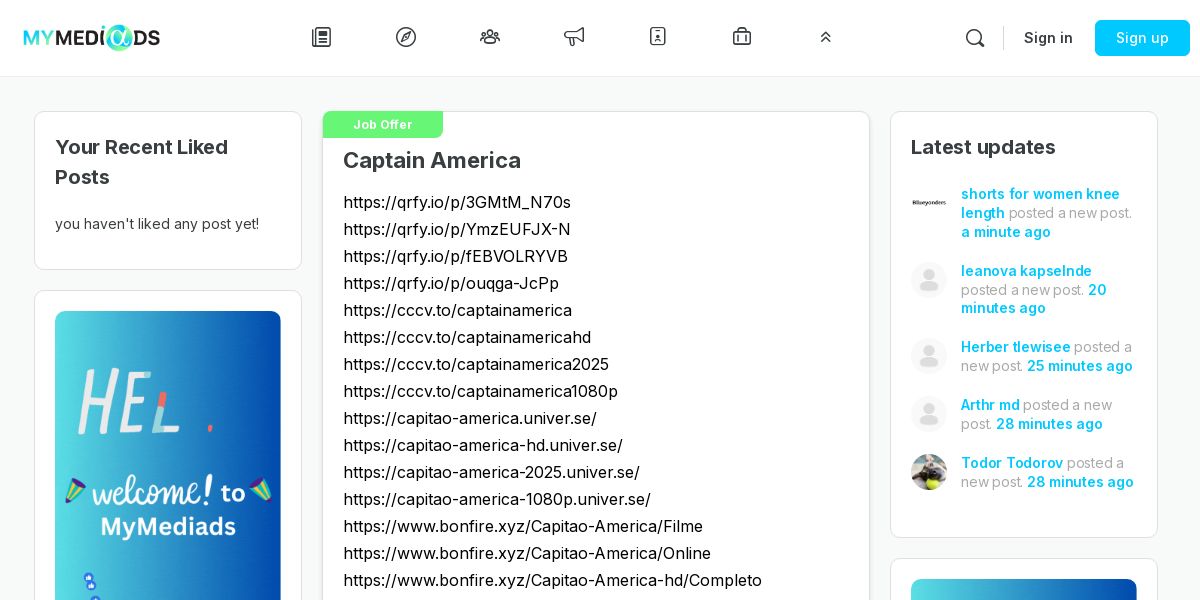1200x600 pixels.
Task: Open the groups people icon
Action: pyautogui.click(x=490, y=37)
